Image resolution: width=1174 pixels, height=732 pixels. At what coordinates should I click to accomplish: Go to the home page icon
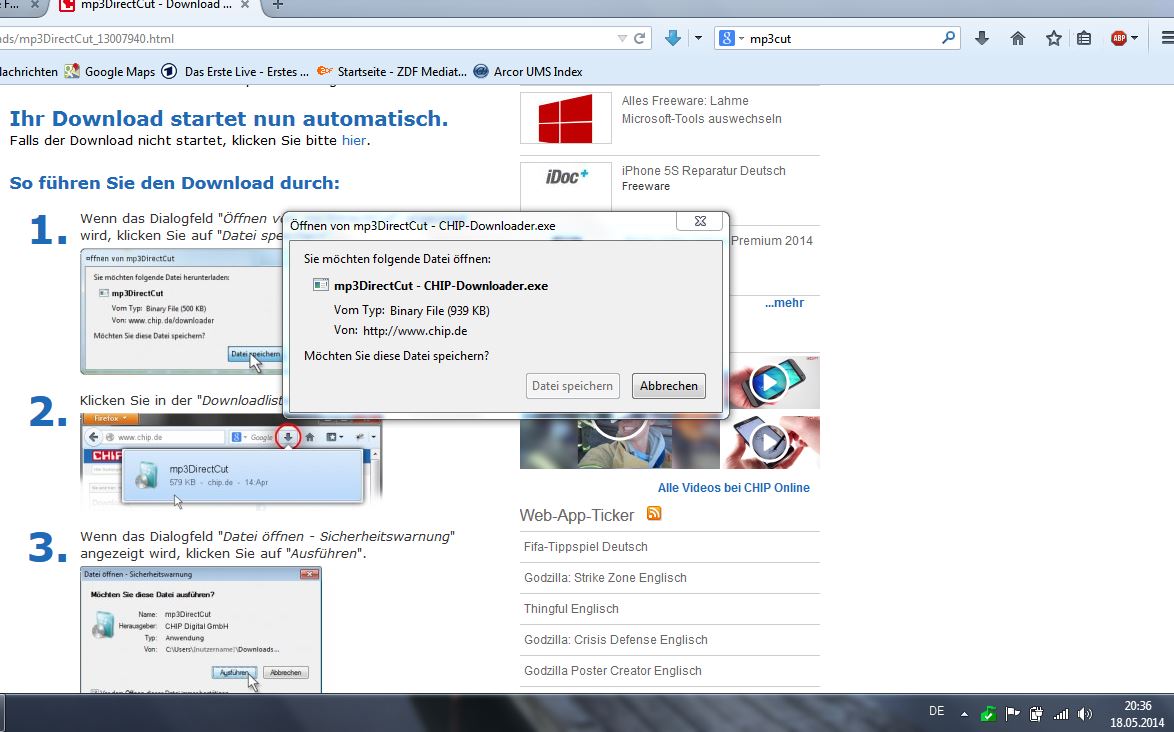pos(1018,38)
